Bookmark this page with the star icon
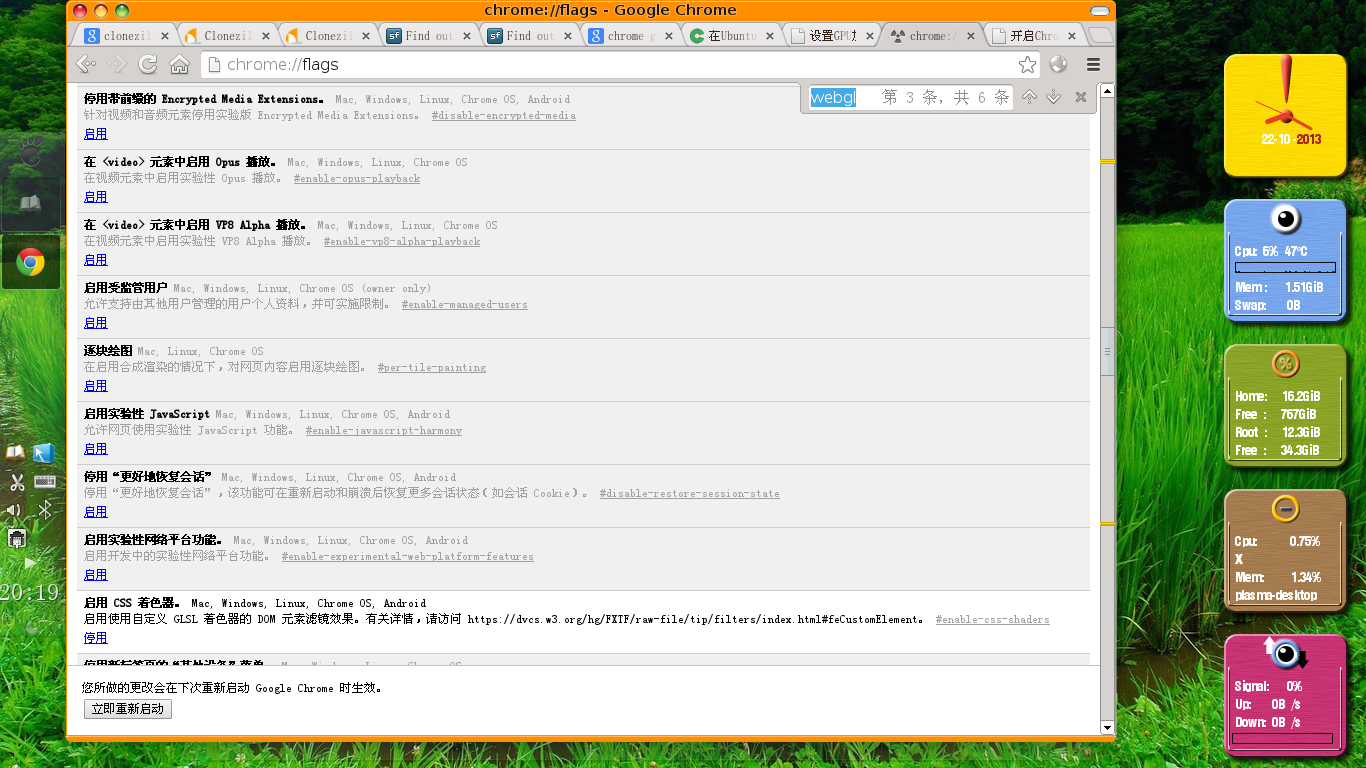 click(x=1027, y=65)
